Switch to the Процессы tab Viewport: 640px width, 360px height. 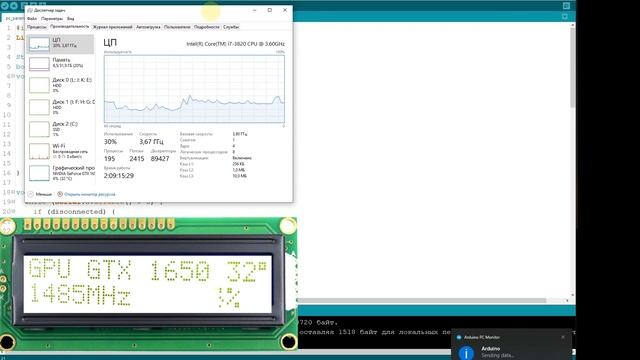[36, 27]
